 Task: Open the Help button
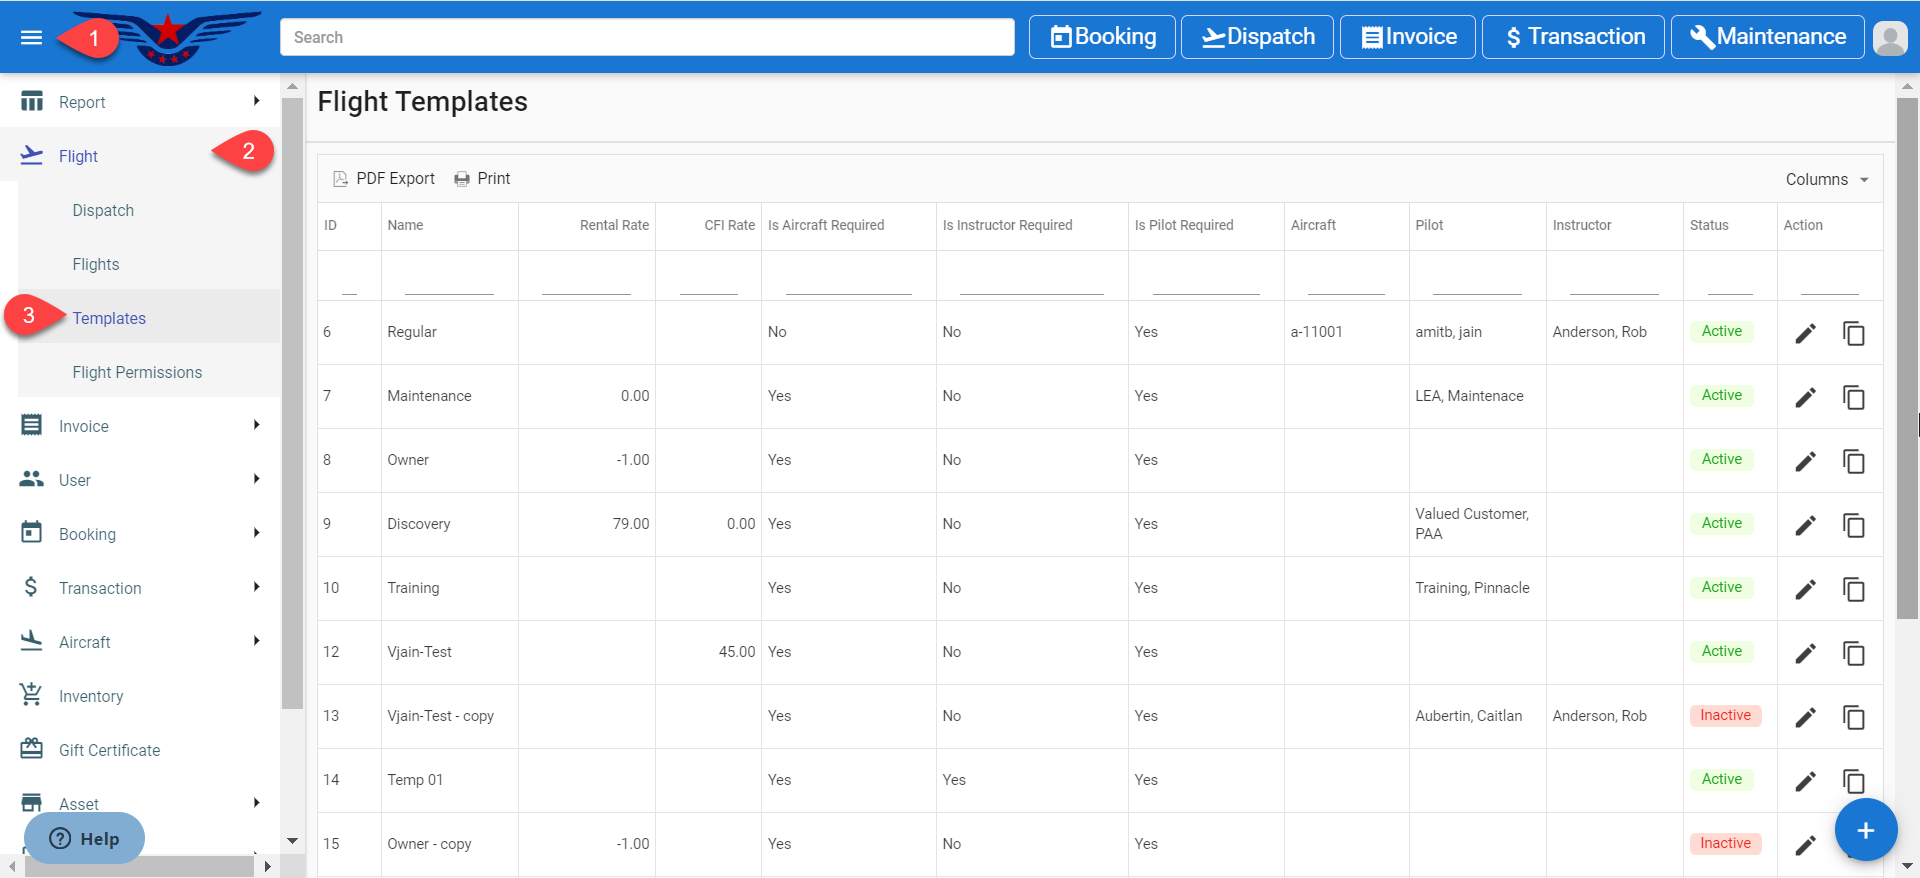[x=85, y=838]
